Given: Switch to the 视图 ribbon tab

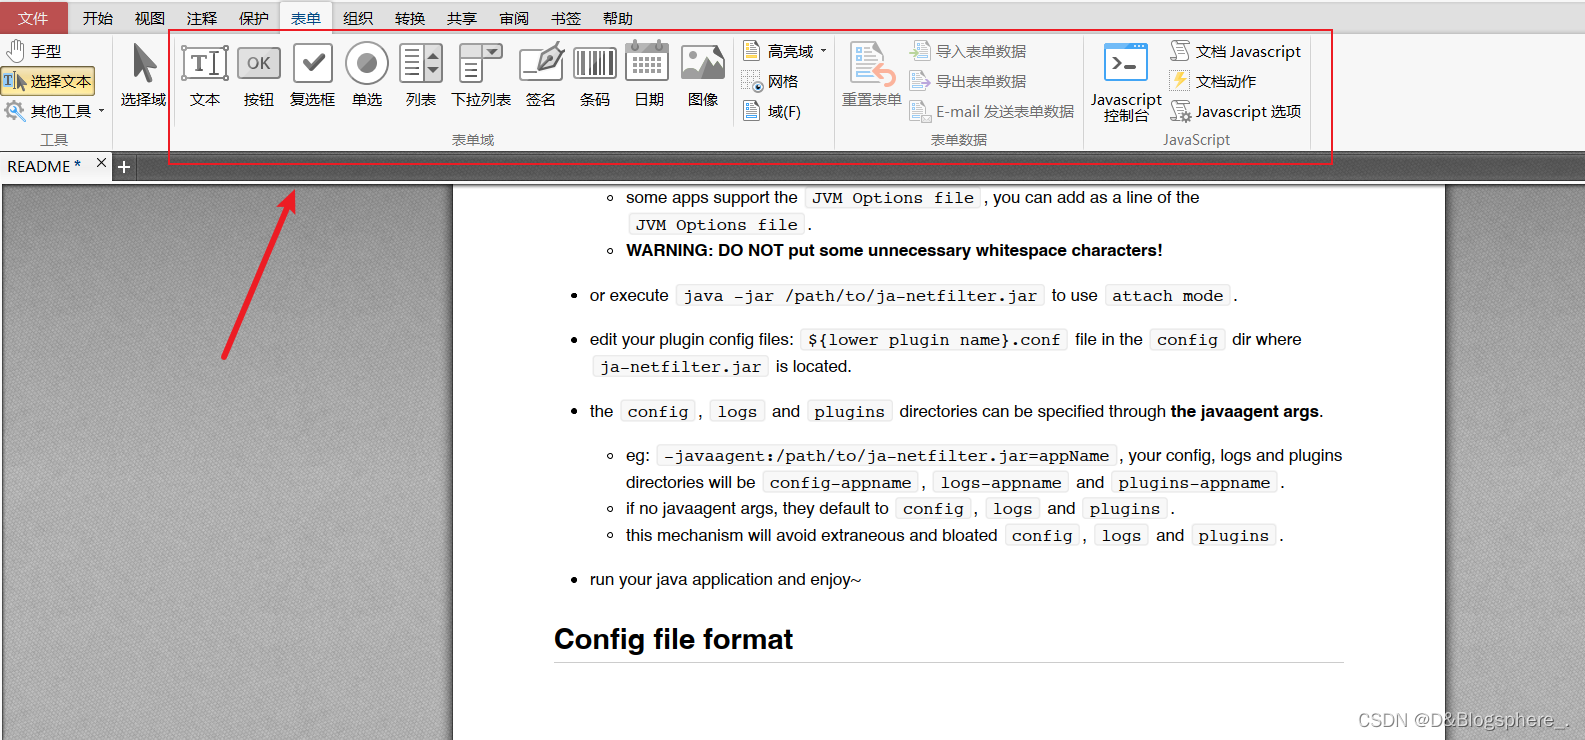Looking at the screenshot, I should coord(150,18).
